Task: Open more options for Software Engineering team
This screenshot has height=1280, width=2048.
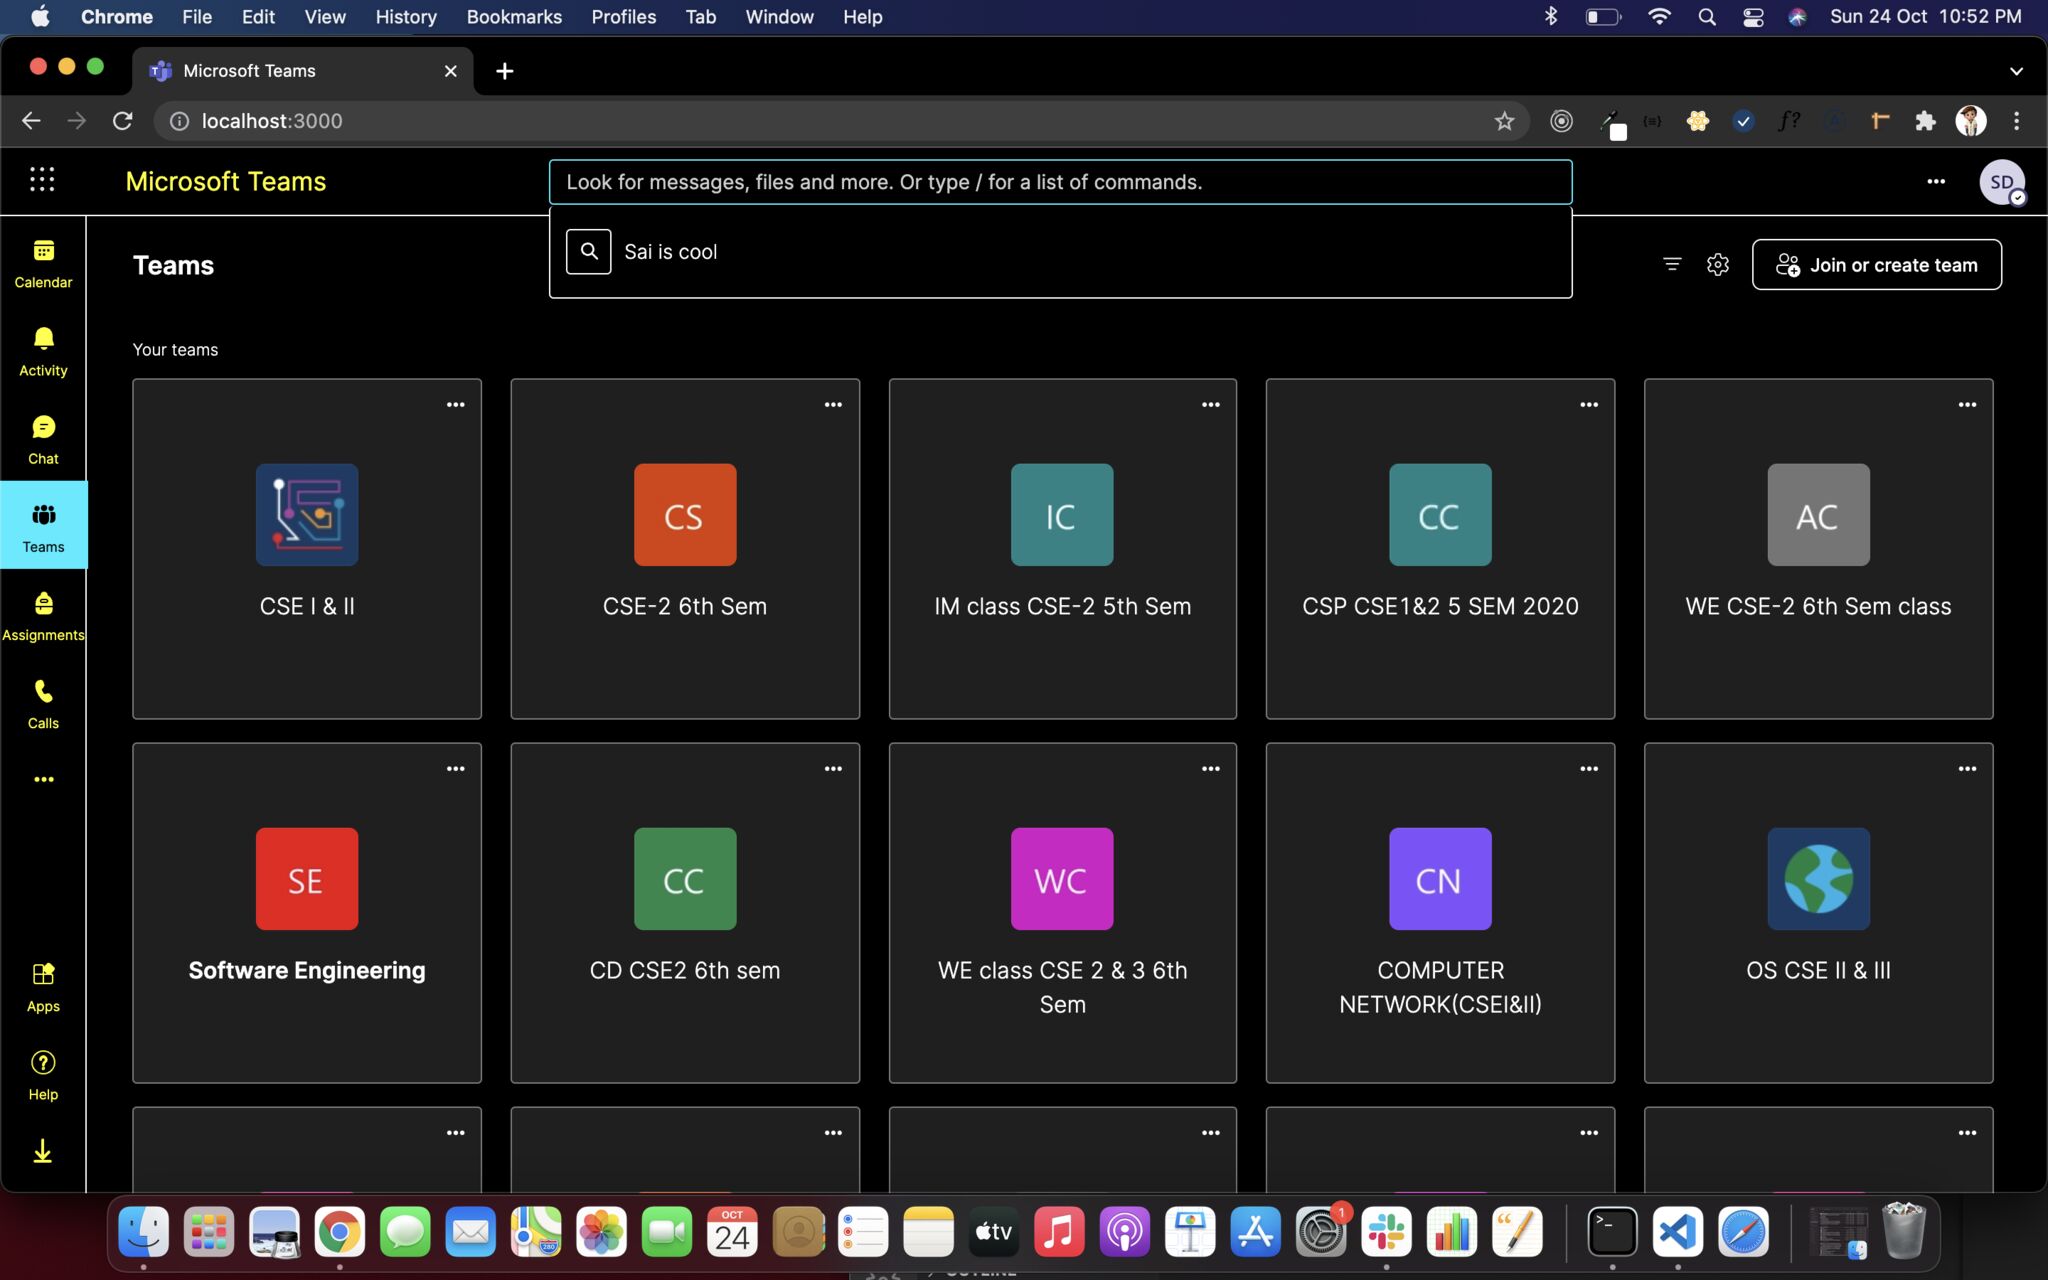Action: 455,769
